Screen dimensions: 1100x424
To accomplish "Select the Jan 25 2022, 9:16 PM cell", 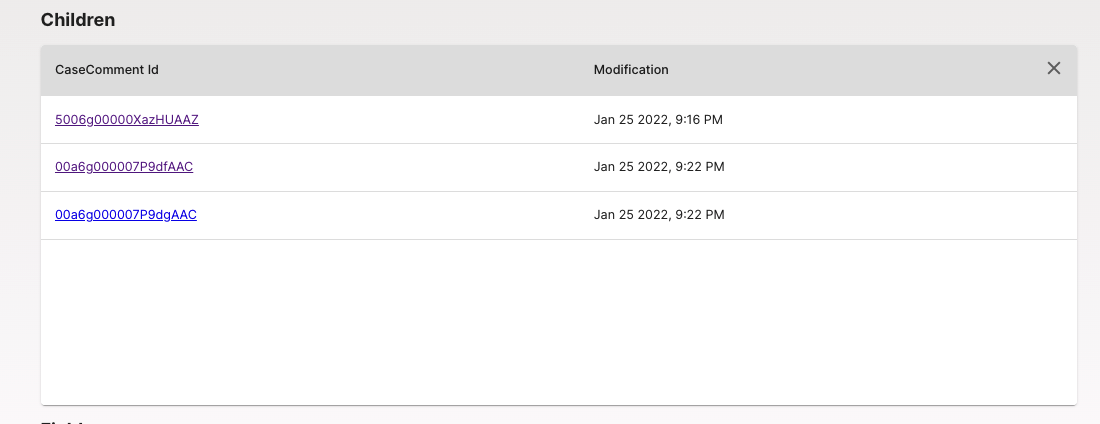I will pyautogui.click(x=658, y=119).
